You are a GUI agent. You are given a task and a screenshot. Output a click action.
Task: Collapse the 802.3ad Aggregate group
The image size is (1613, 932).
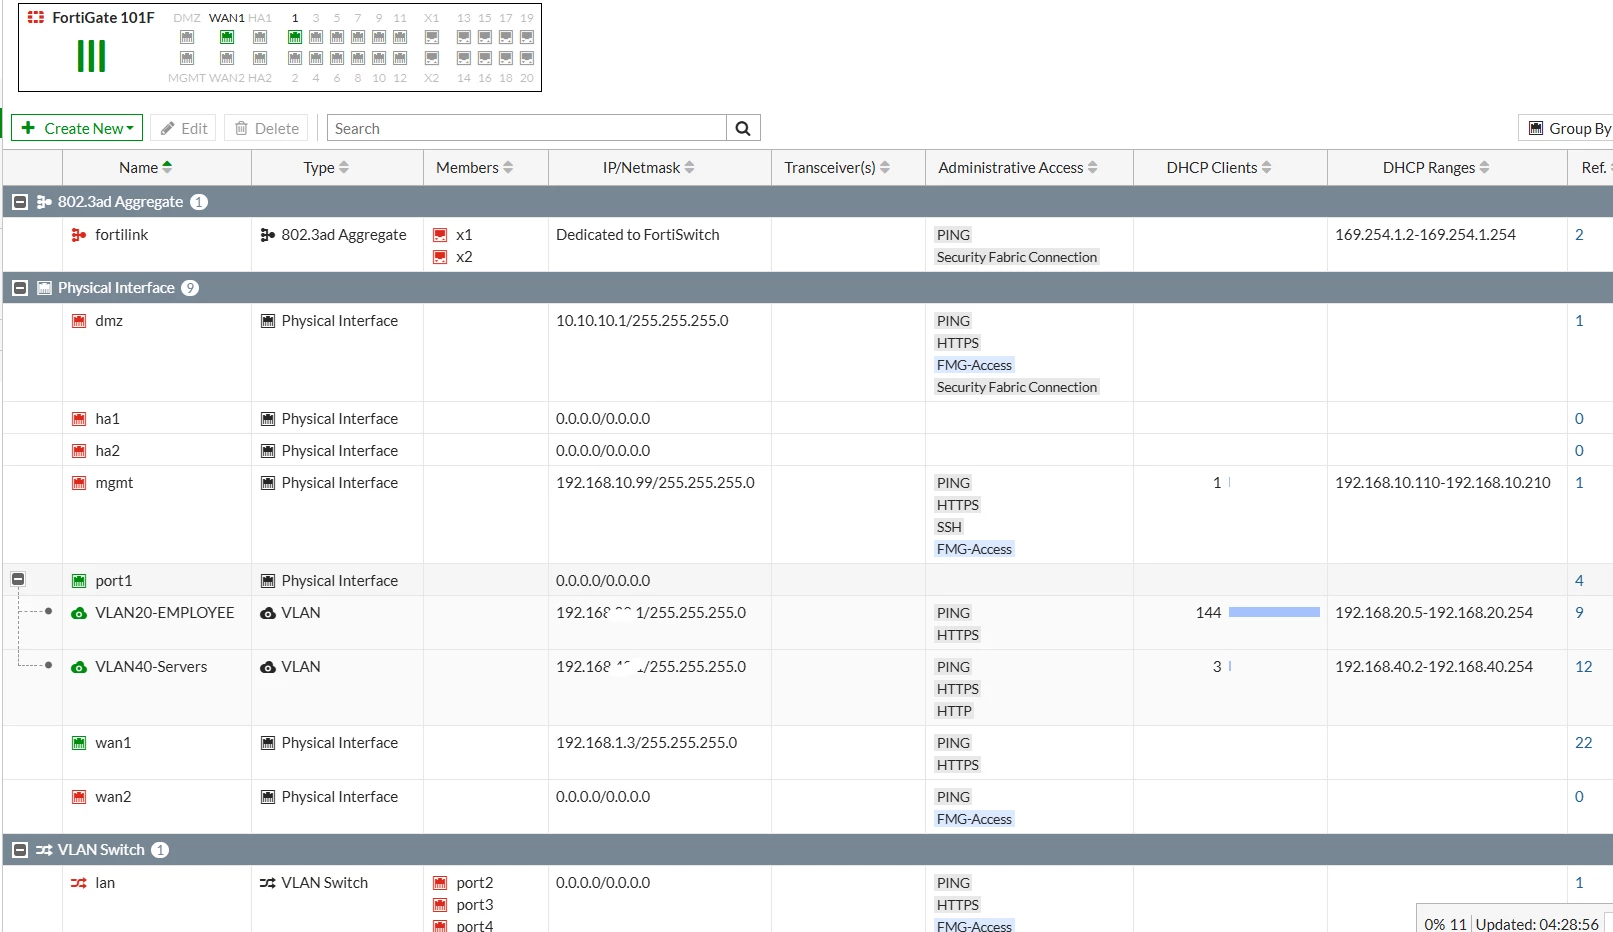(x=19, y=202)
